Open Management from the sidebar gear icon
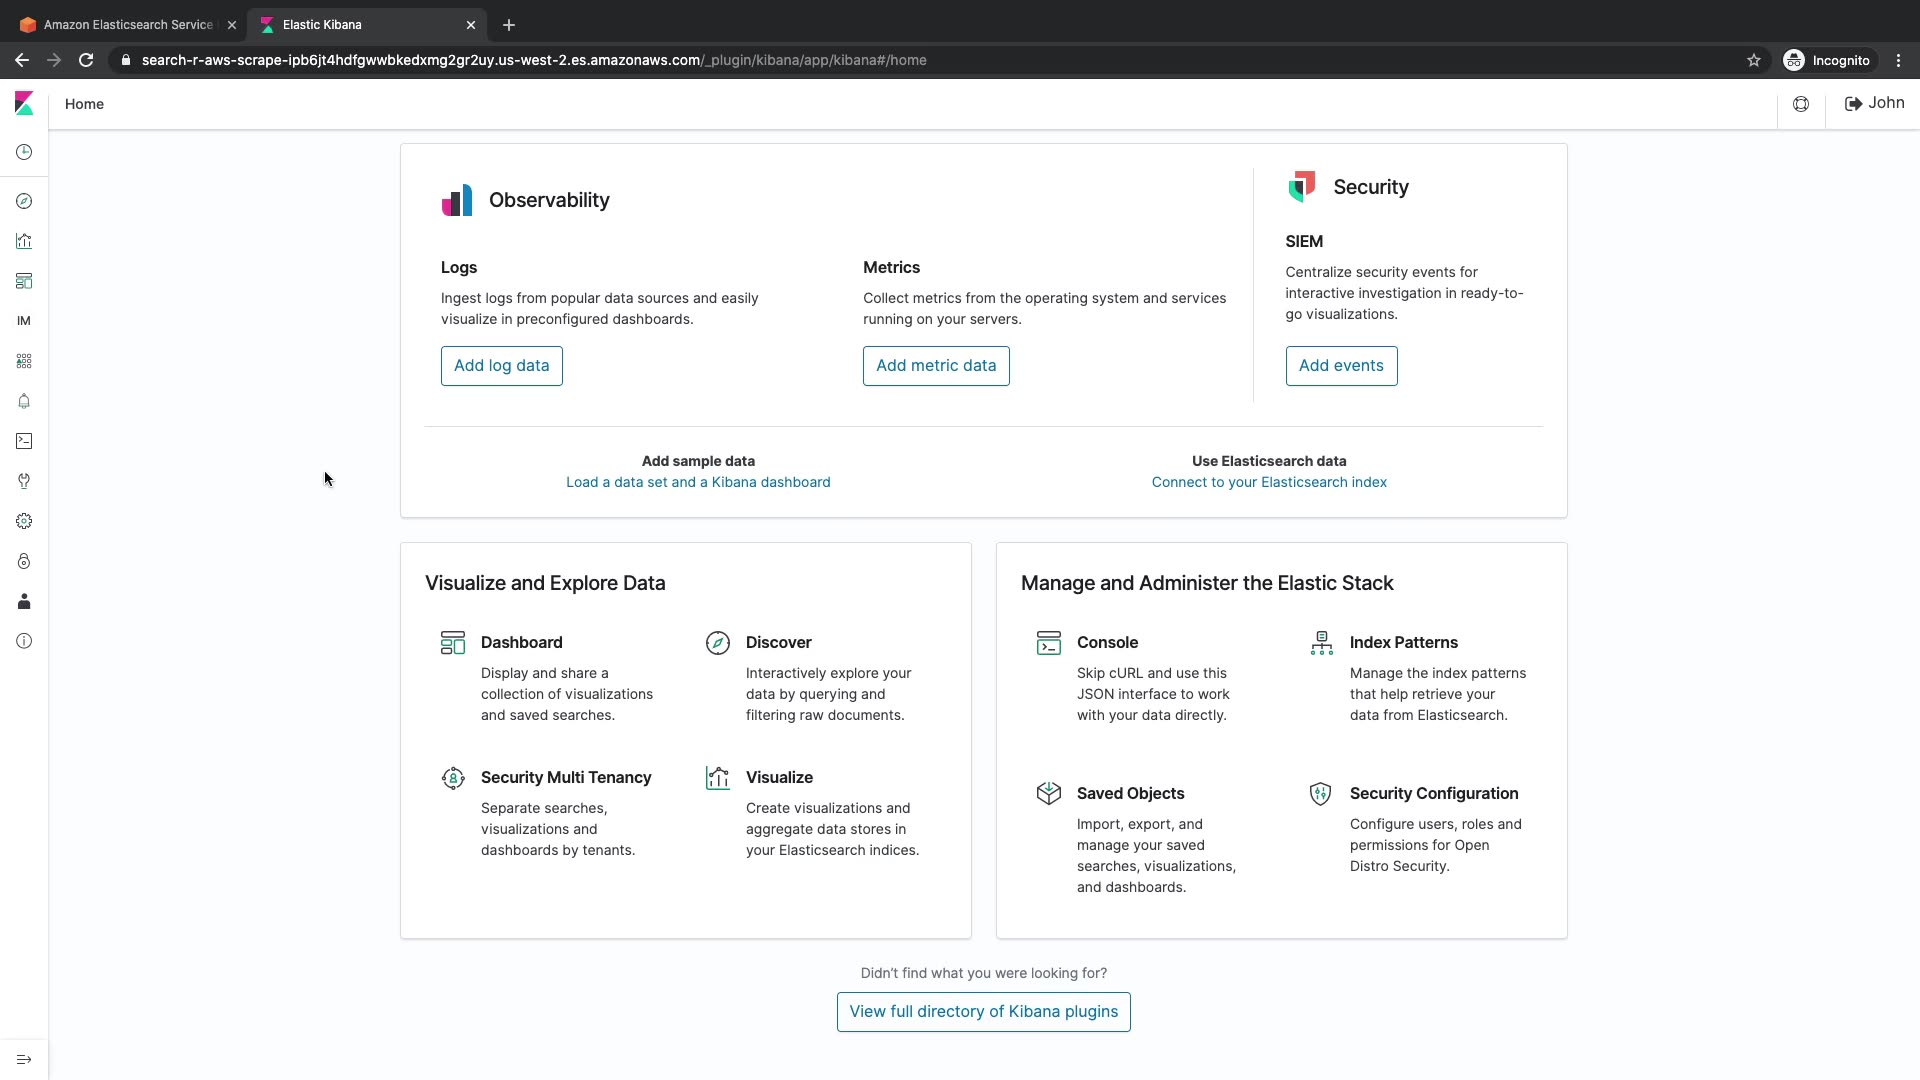Screen dimensions: 1920x1080 (24, 521)
